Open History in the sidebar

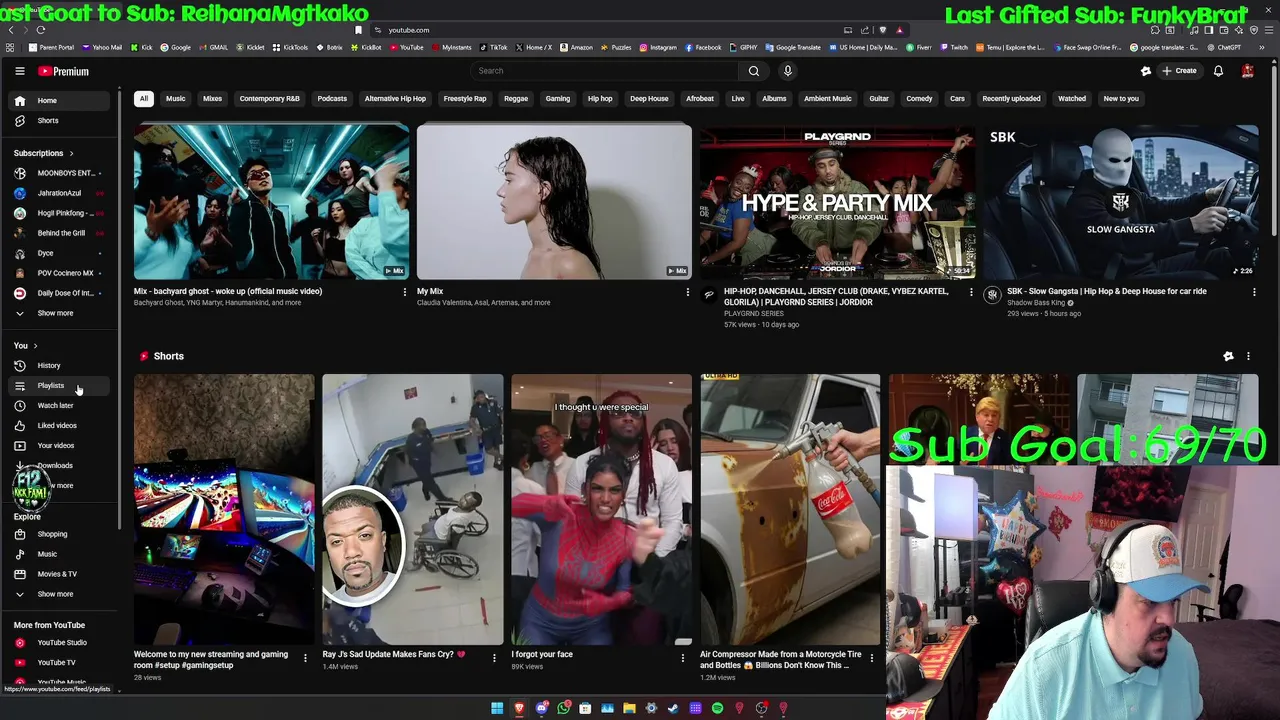click(x=60, y=365)
